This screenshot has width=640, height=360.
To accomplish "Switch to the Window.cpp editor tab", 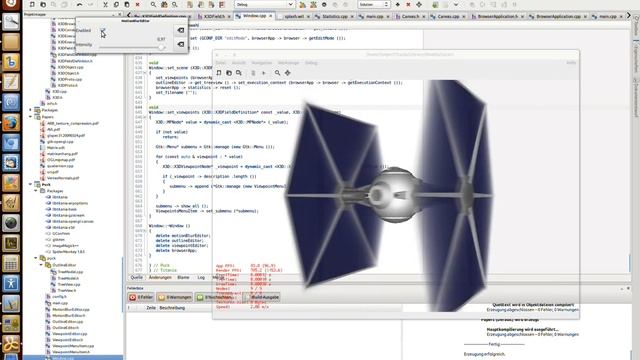I will [255, 16].
